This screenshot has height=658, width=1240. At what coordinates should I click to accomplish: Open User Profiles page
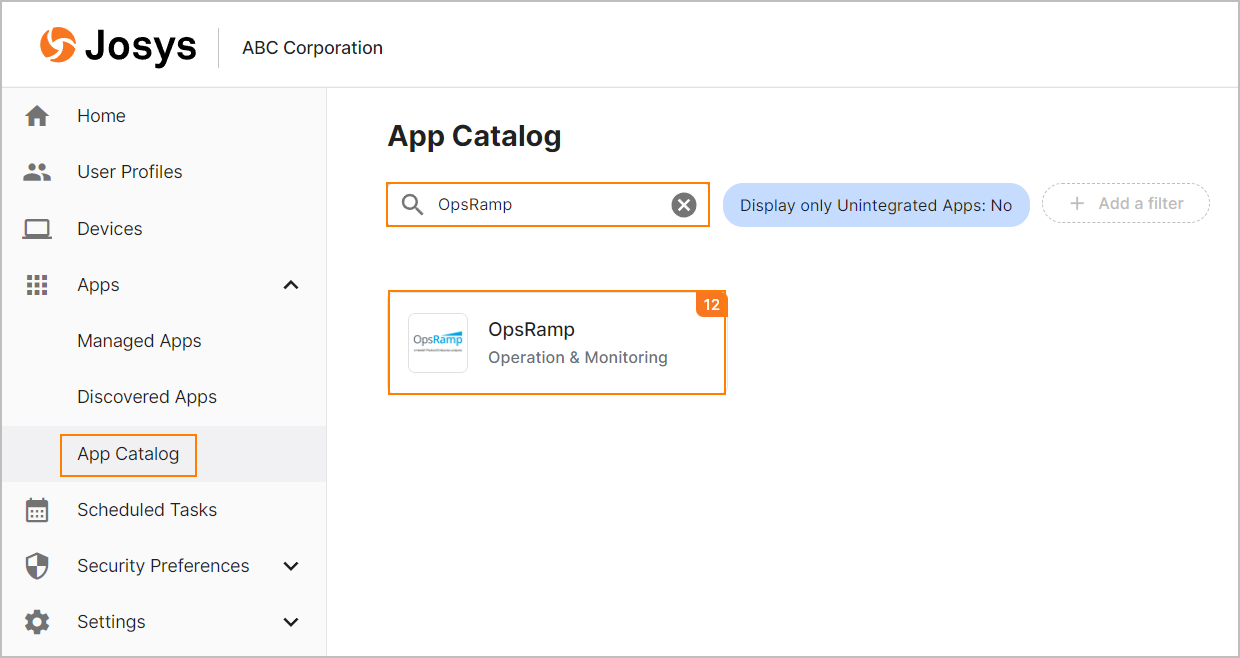[130, 172]
